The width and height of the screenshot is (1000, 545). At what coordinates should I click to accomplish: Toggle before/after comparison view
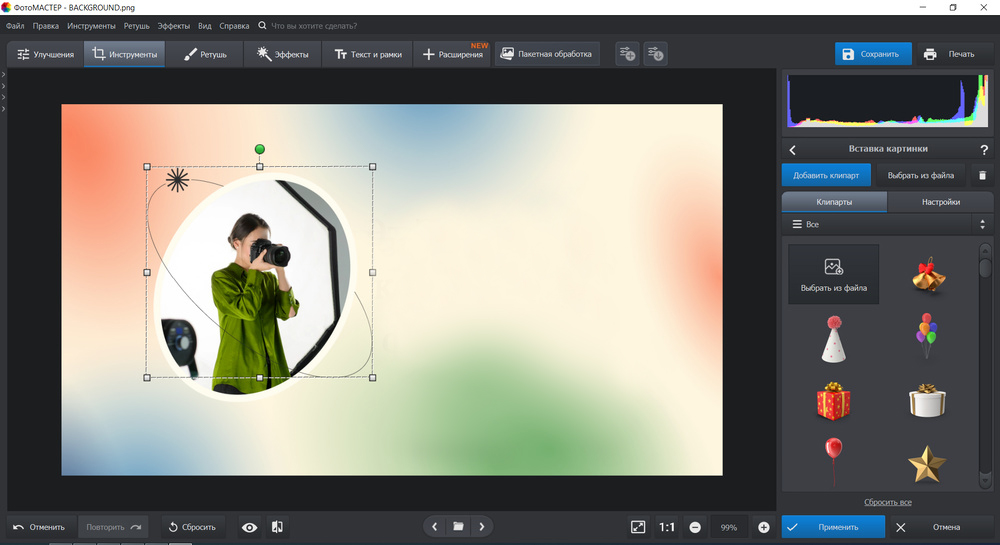coord(278,527)
